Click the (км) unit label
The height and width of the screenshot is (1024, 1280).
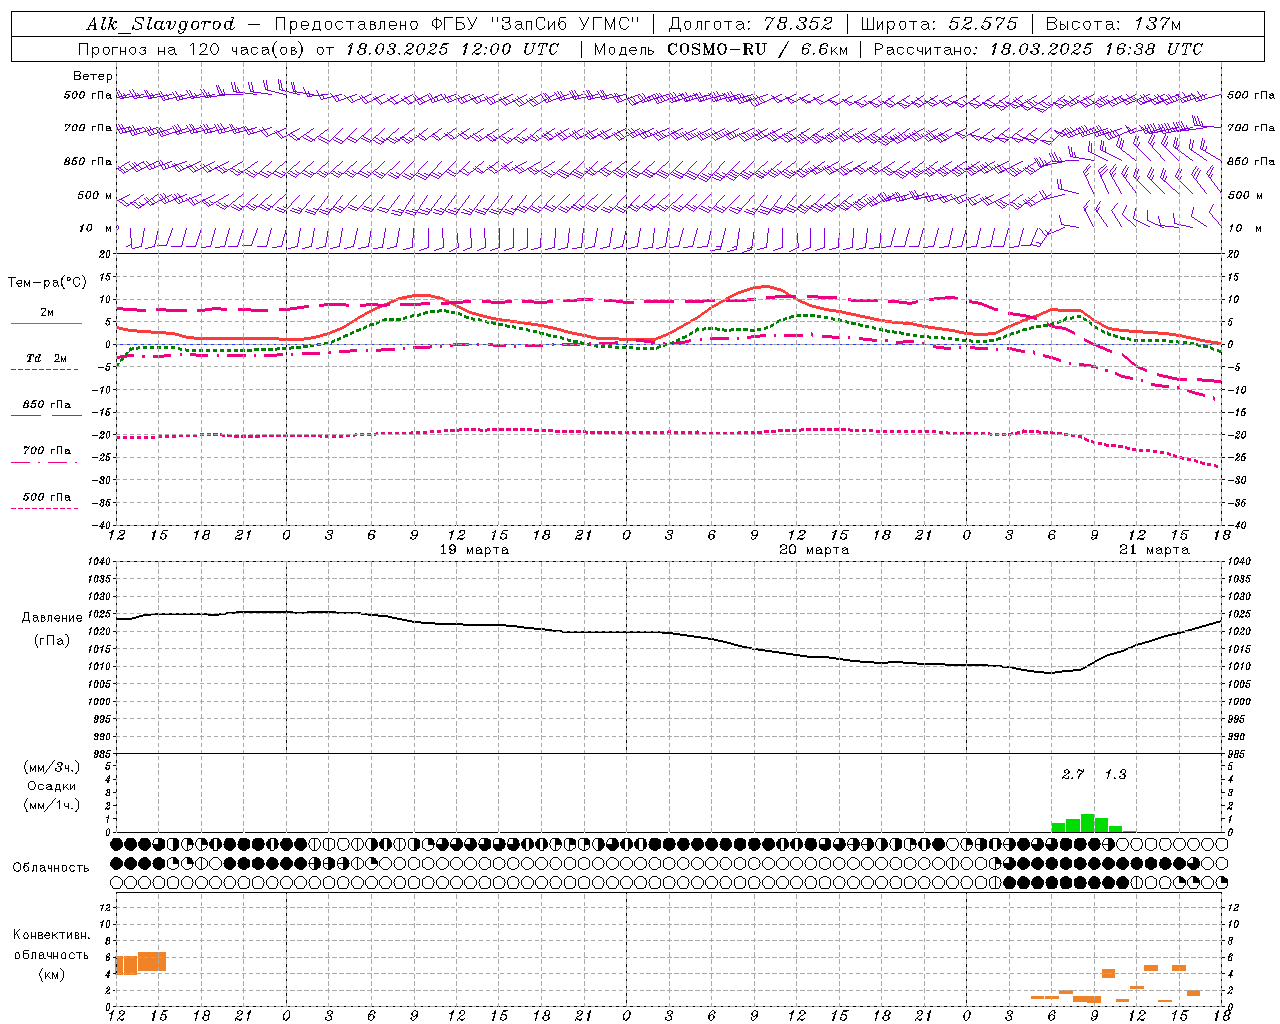(52, 974)
